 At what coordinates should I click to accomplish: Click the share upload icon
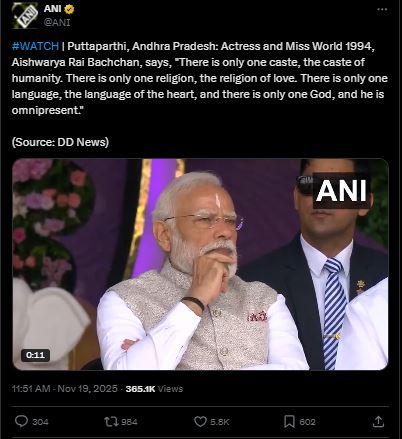coord(378,421)
